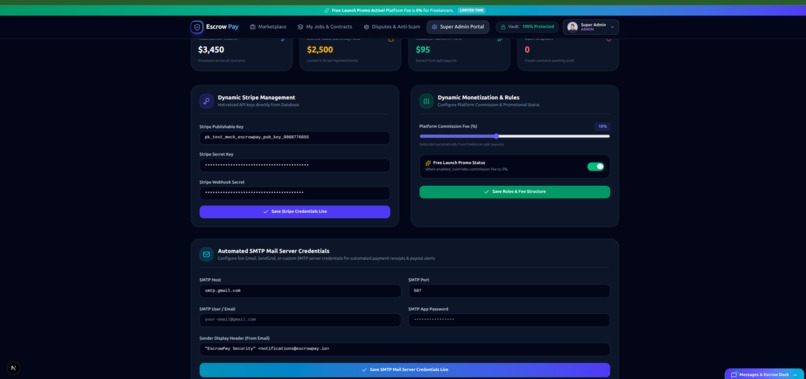The height and width of the screenshot is (379, 806).
Task: Save Stripe Credentials Live
Action: (x=295, y=211)
